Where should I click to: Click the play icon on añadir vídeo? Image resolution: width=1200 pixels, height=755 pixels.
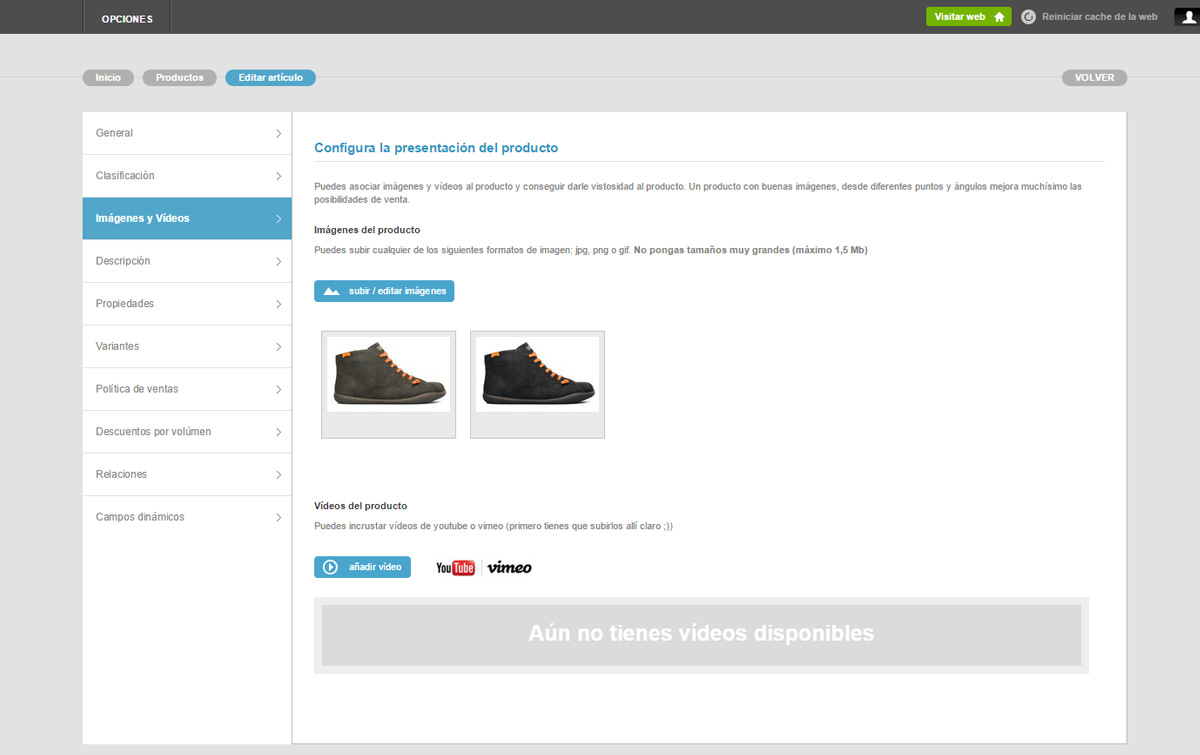pyautogui.click(x=331, y=567)
